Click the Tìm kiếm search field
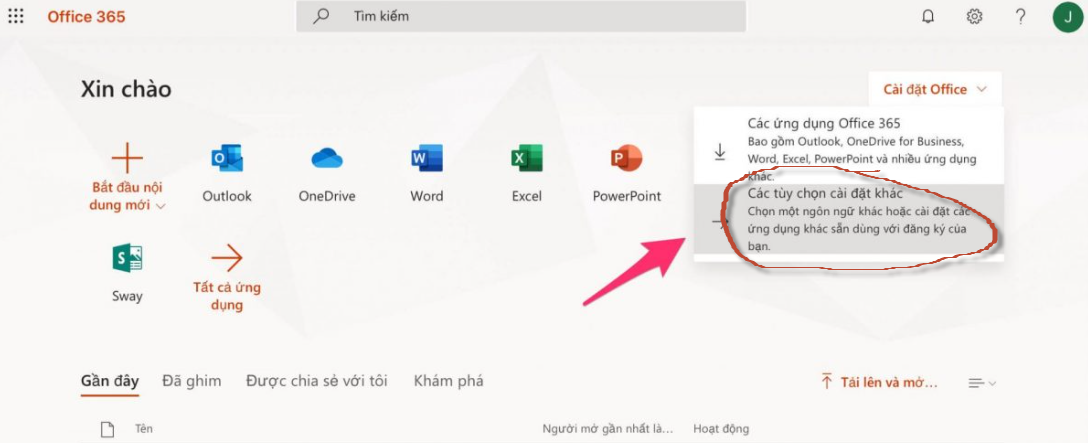The width and height of the screenshot is (1088, 443). pyautogui.click(x=521, y=16)
